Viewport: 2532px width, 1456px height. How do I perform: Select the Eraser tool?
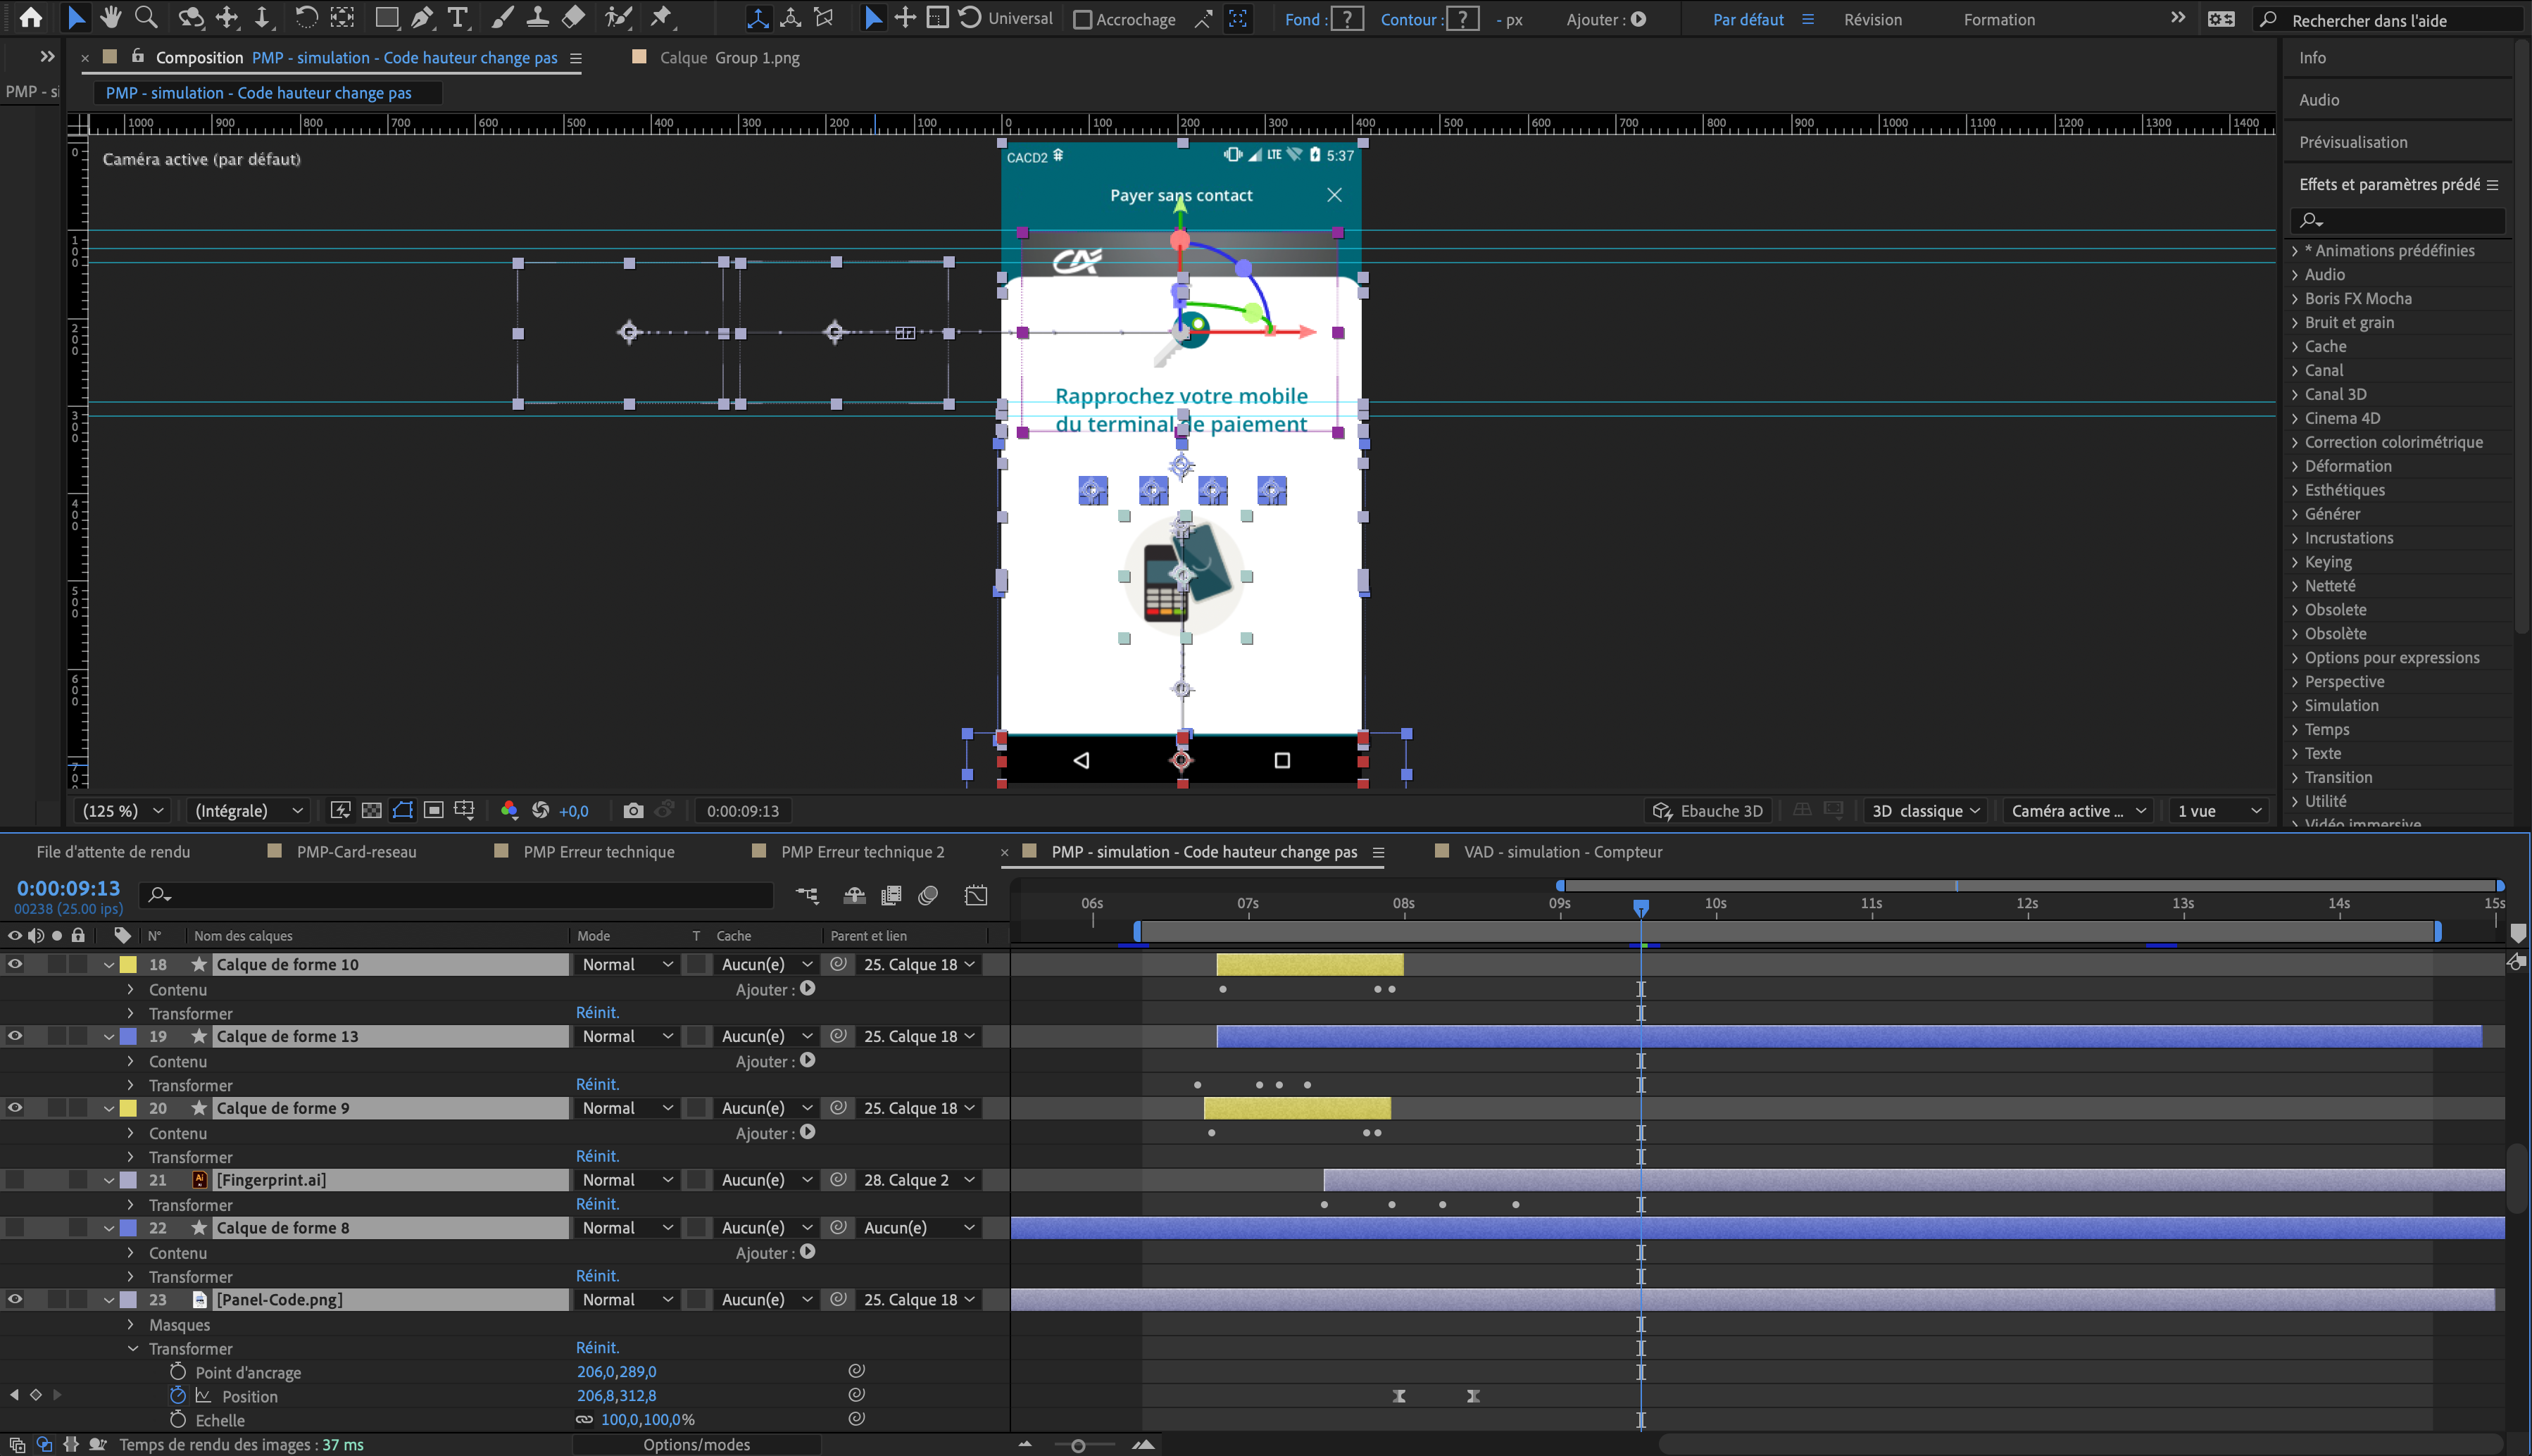(573, 17)
